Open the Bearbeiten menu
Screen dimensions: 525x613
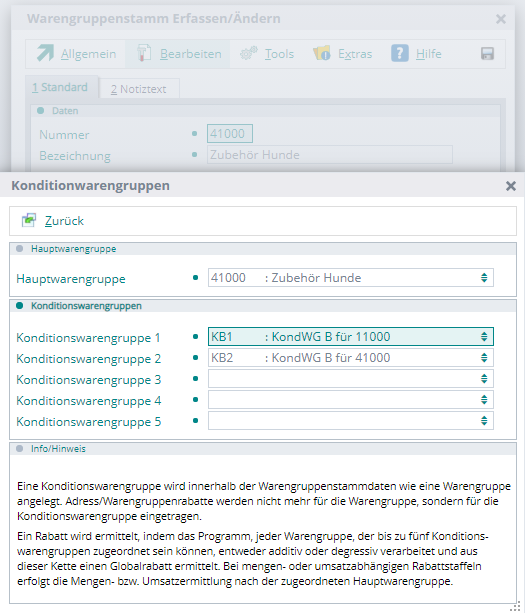[x=190, y=54]
